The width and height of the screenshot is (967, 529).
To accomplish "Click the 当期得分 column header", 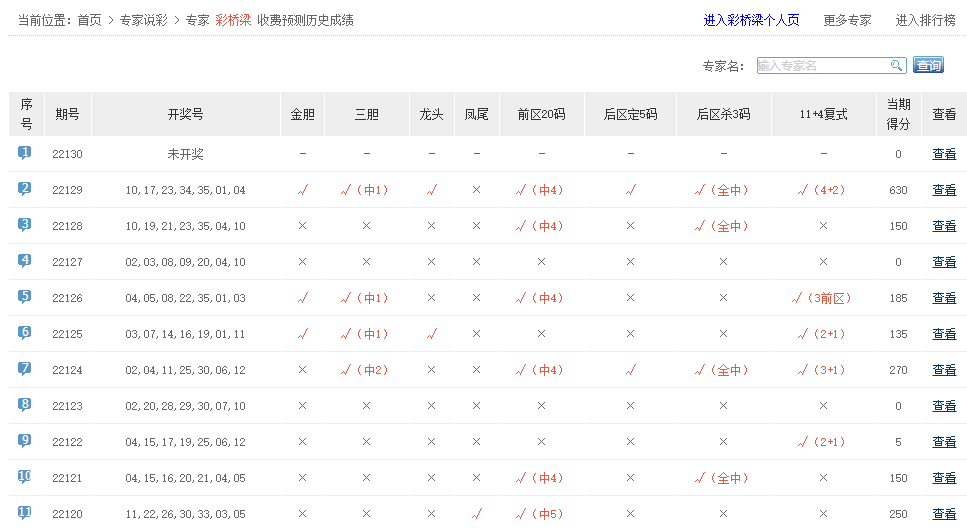I will point(898,114).
